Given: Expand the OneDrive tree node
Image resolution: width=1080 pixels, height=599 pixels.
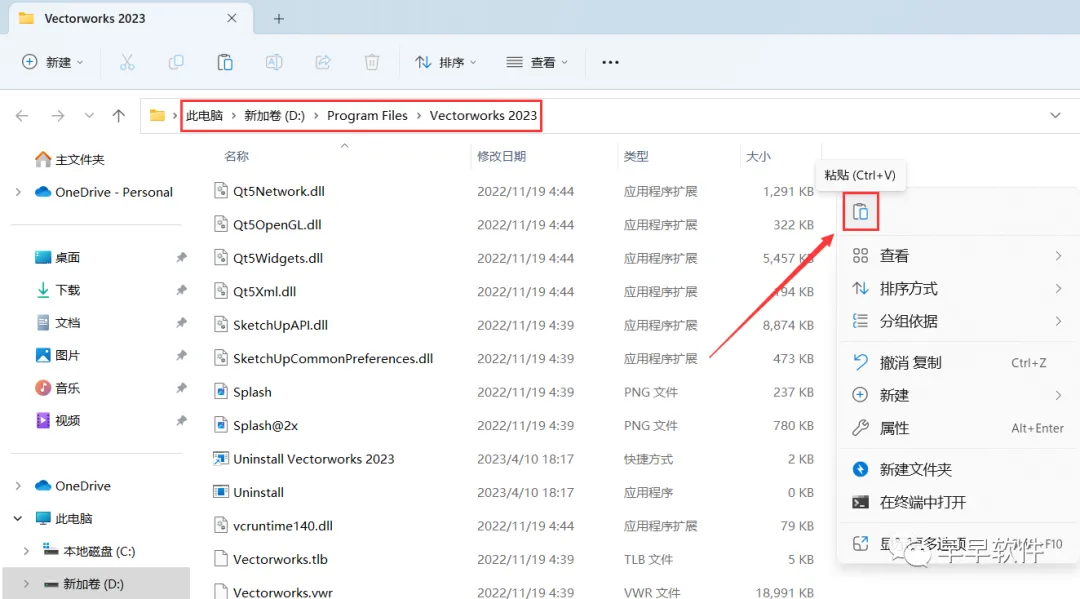Looking at the screenshot, I should pyautogui.click(x=18, y=486).
